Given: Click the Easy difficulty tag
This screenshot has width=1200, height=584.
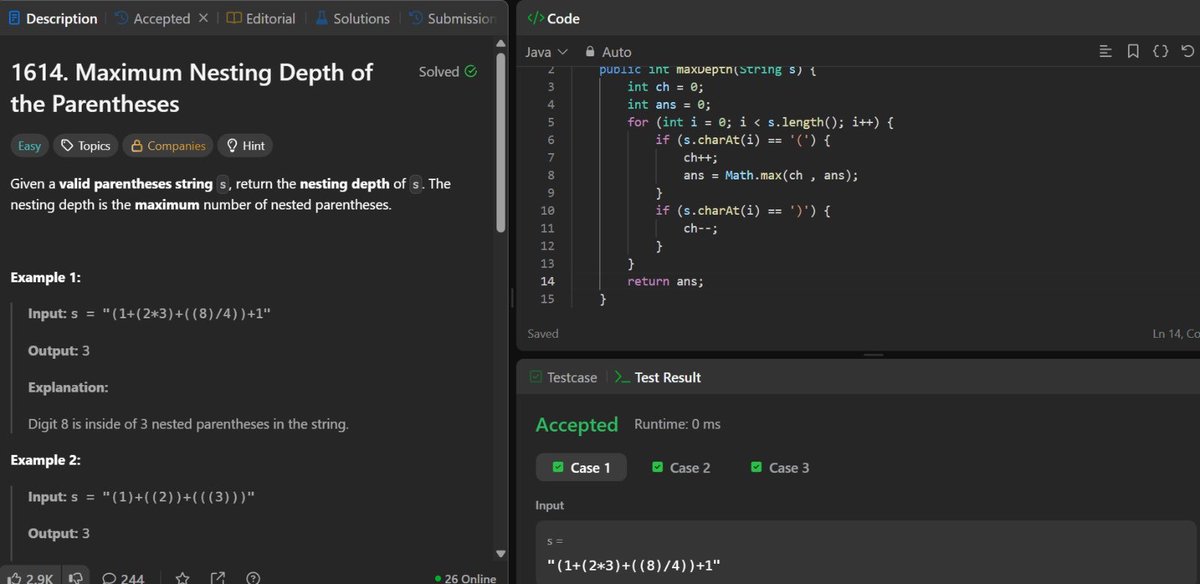Looking at the screenshot, I should click(30, 146).
